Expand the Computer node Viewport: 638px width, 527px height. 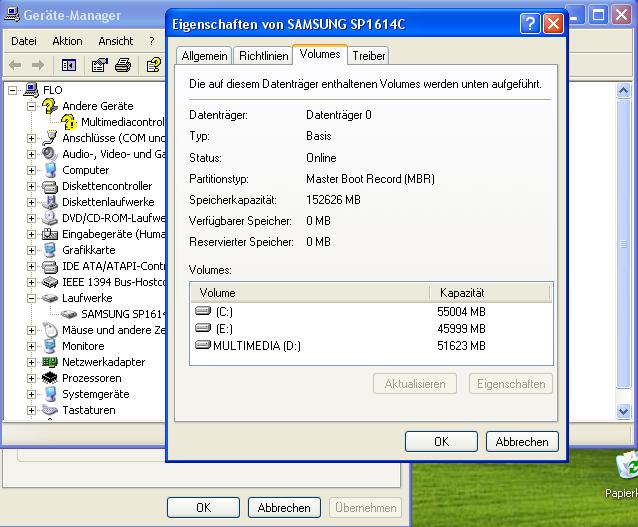31,170
